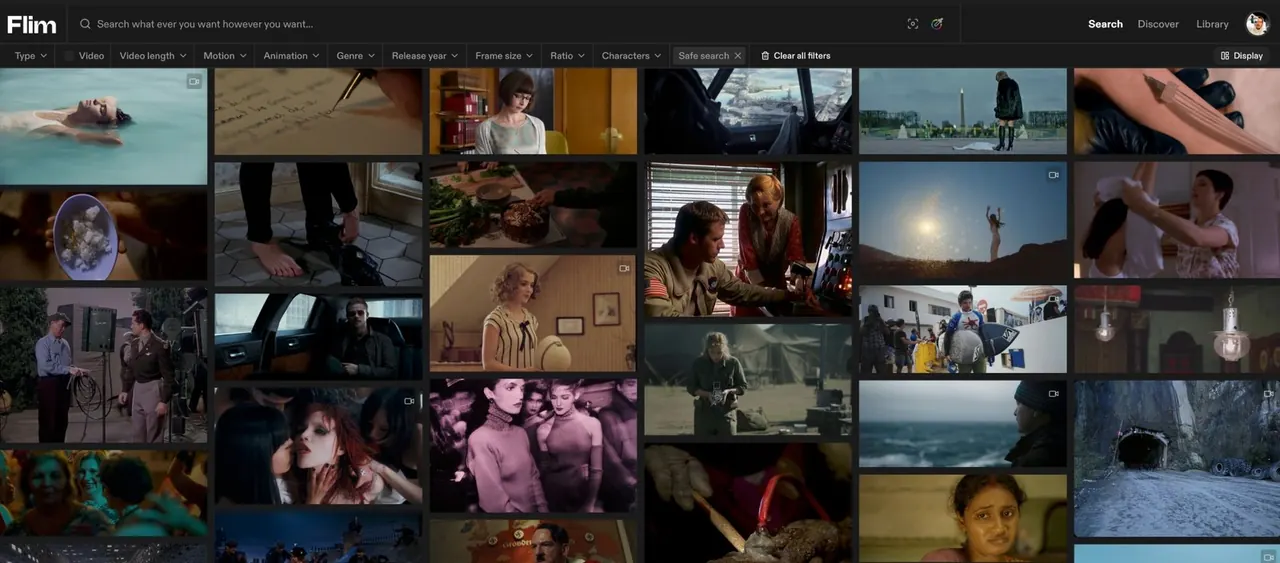Open the crying woman with bindi thumbnail

(963, 519)
